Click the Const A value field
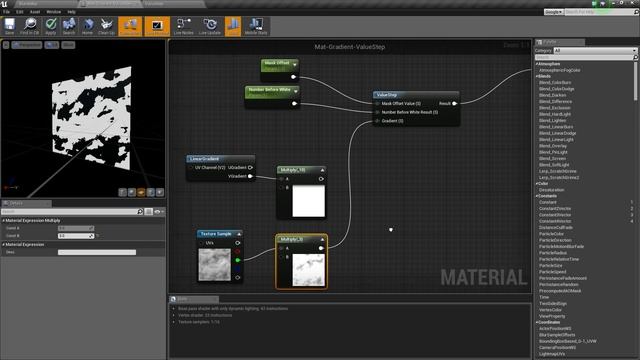The image size is (640, 360). pyautogui.click(x=76, y=228)
